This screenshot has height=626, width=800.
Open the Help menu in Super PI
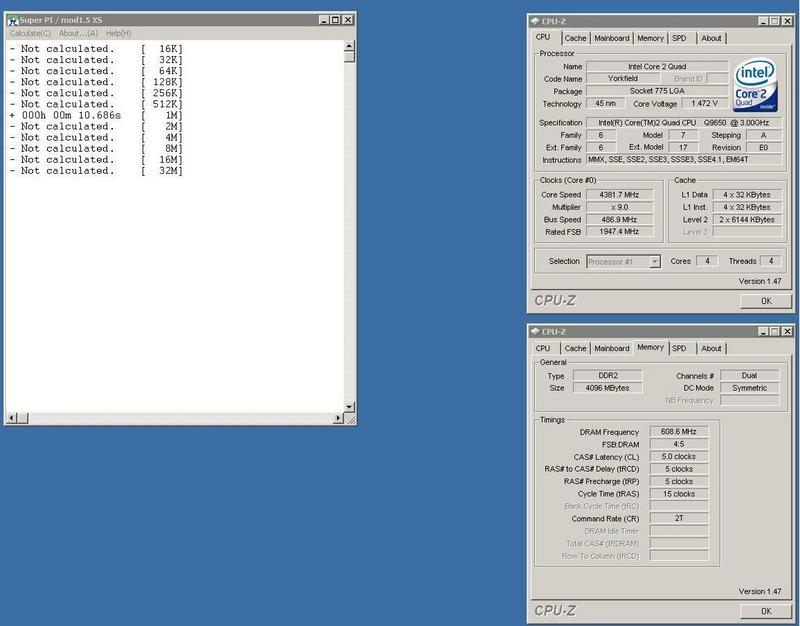[118, 33]
